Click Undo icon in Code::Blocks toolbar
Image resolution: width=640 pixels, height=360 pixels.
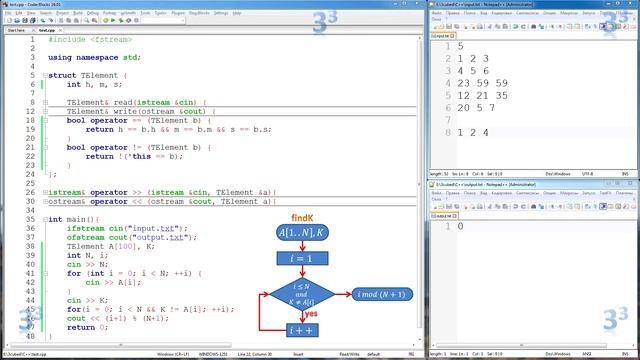43,20
